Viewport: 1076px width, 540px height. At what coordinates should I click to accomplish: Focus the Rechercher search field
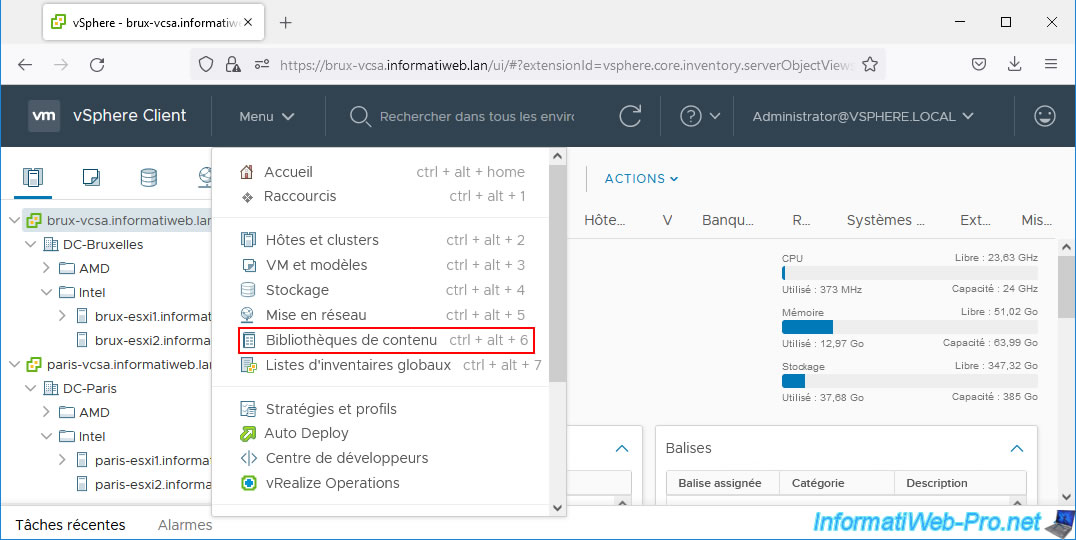pyautogui.click(x=477, y=117)
